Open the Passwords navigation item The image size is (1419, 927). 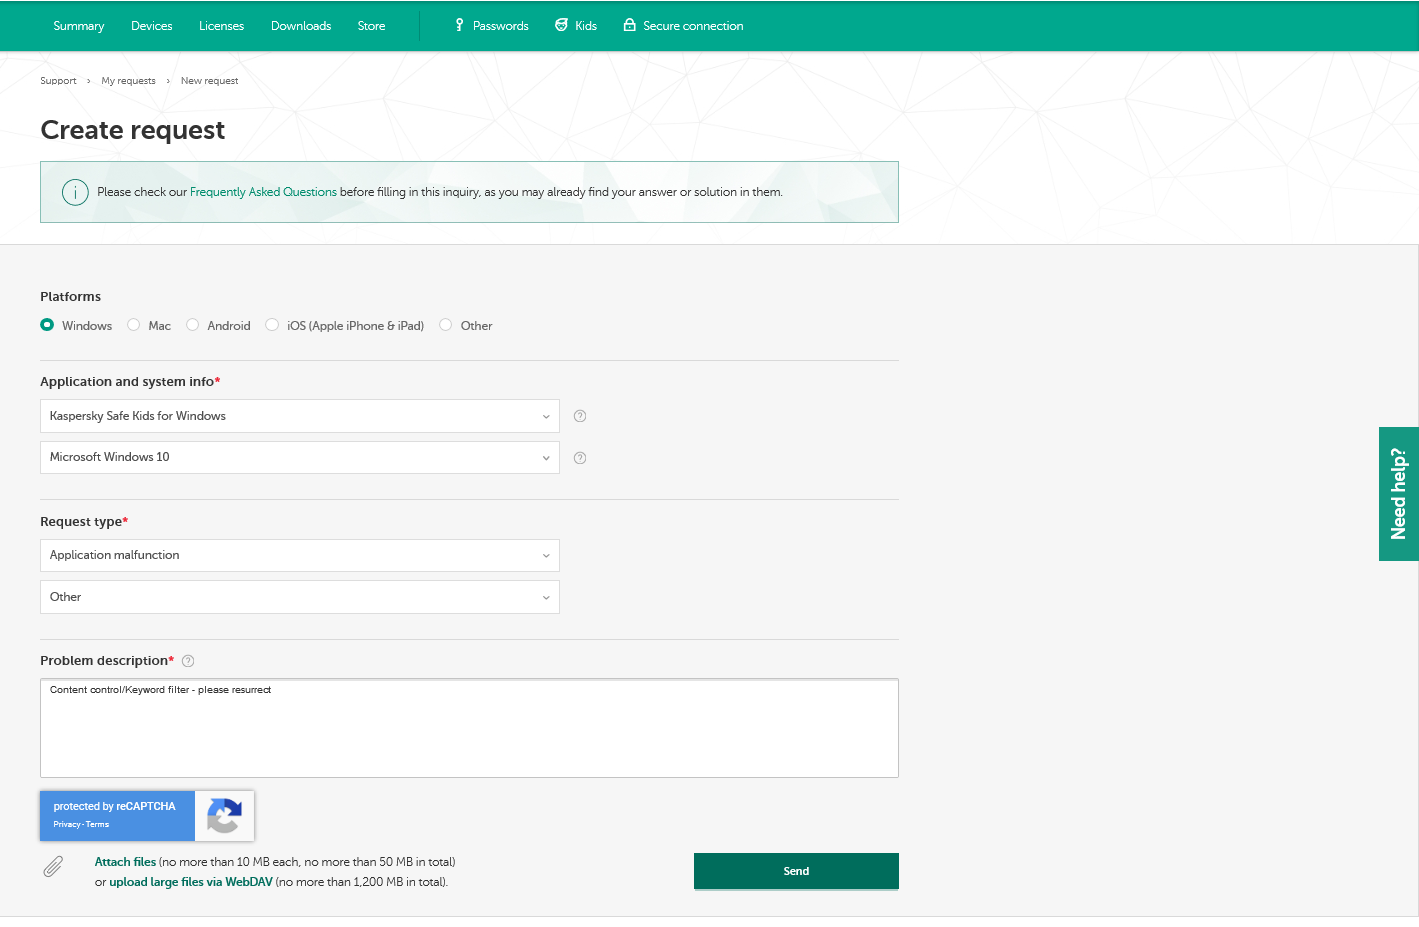click(491, 26)
